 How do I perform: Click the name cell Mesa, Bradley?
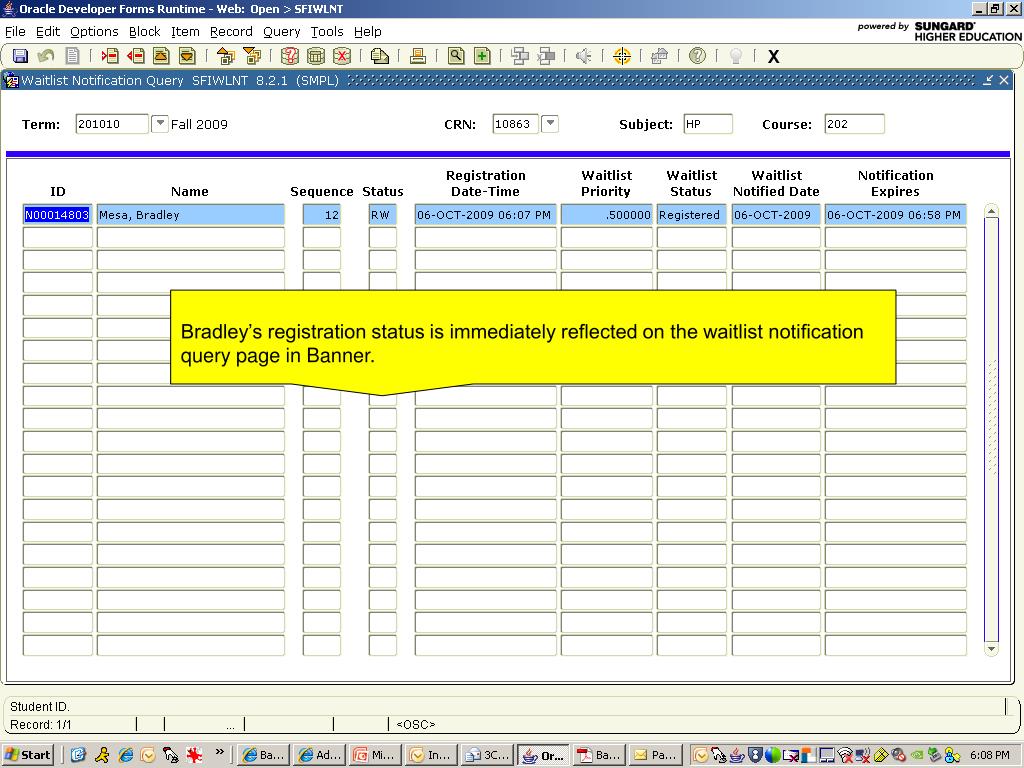(x=191, y=215)
